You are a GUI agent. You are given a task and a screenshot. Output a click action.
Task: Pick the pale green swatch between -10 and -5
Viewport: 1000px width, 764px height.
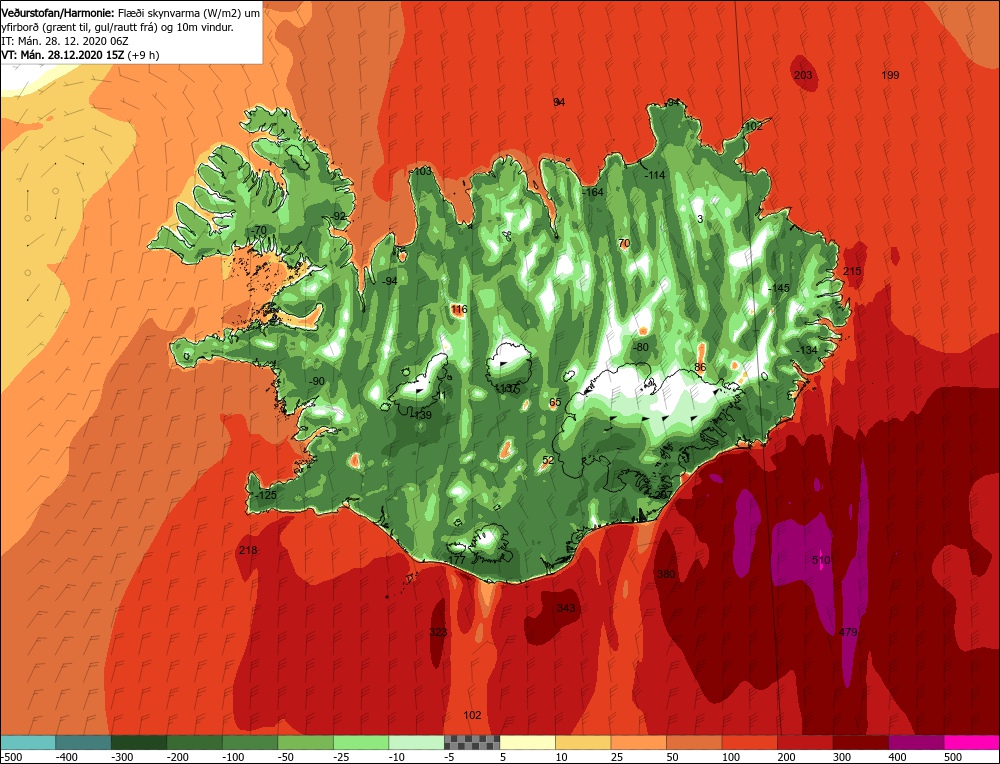[416, 742]
